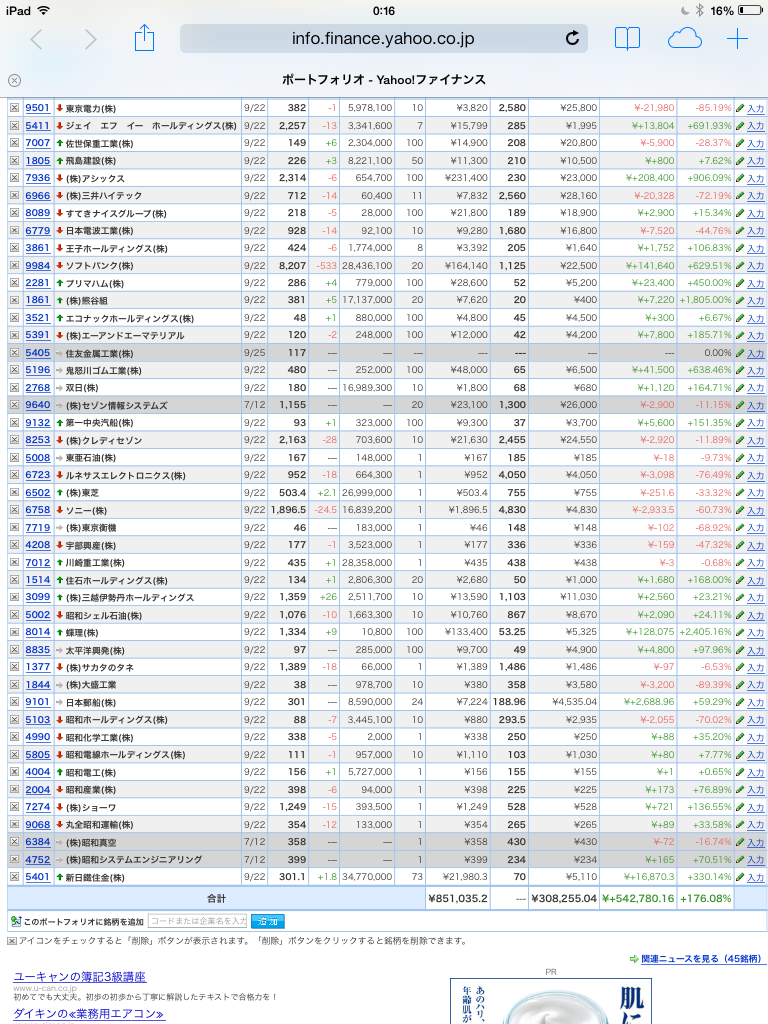Edit entry with pencil icon for 7274 ショーワ
The width and height of the screenshot is (768, 1024).
(740, 807)
